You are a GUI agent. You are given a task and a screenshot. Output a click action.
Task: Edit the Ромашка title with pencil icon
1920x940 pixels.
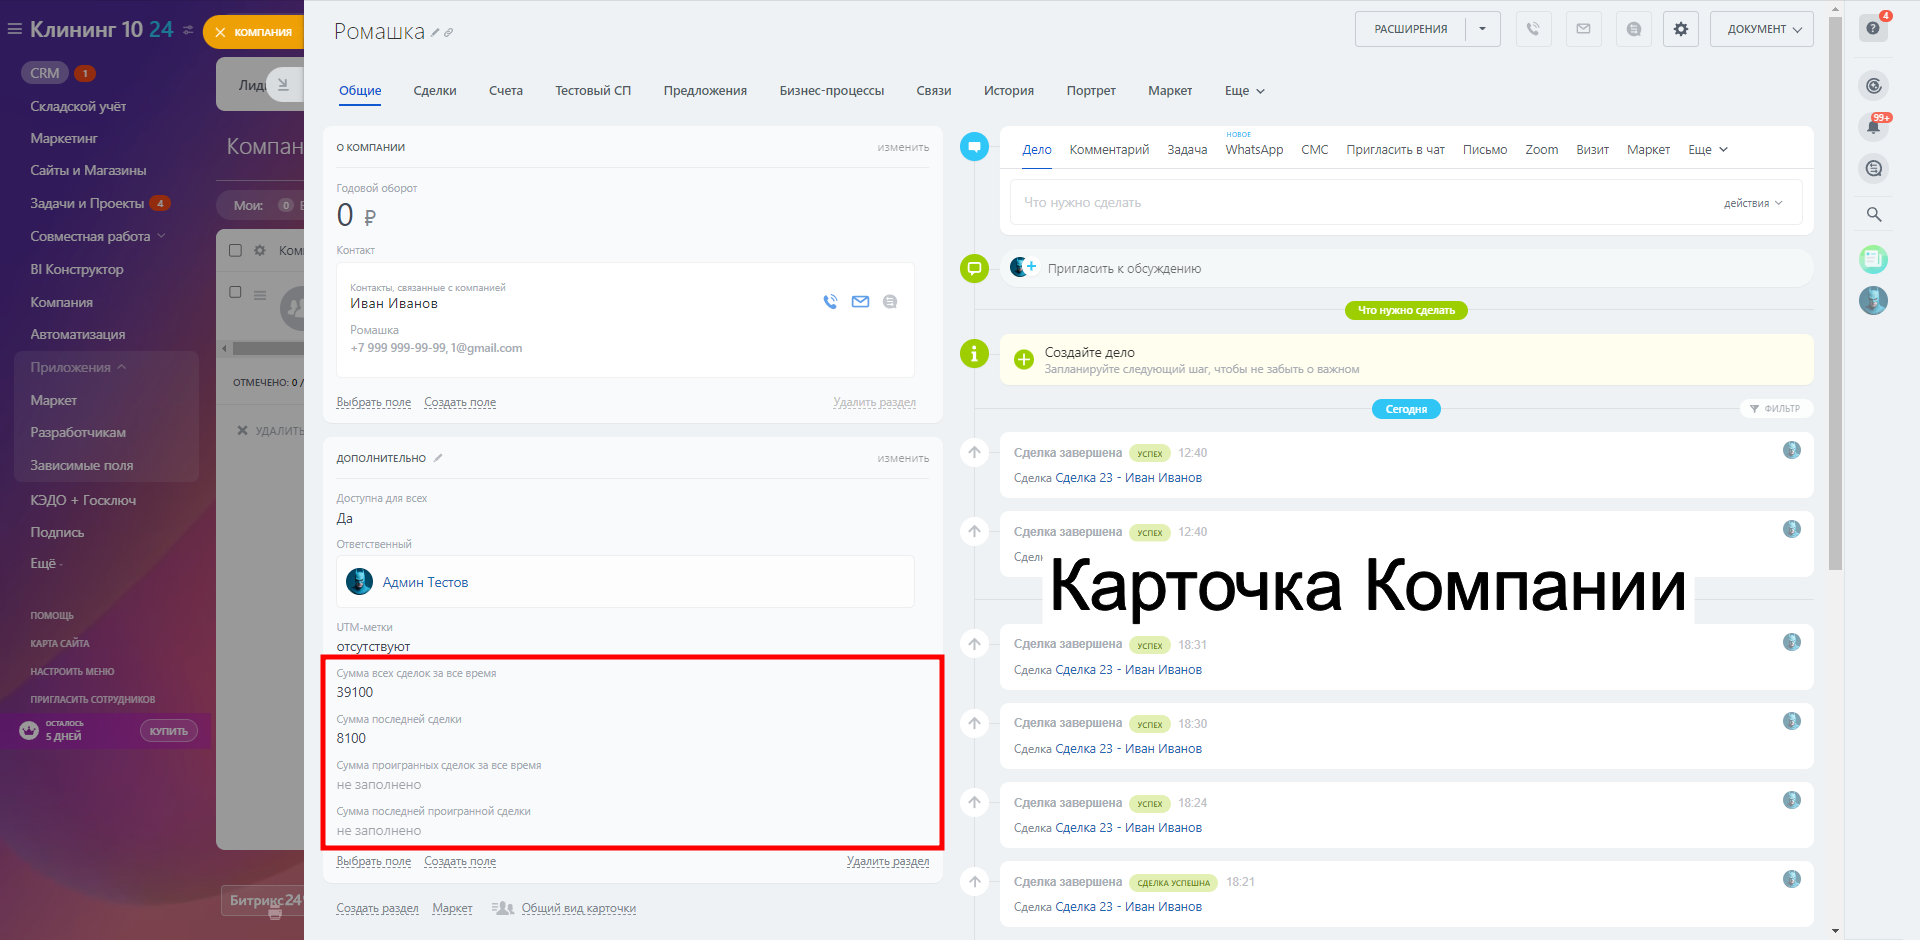coord(435,33)
